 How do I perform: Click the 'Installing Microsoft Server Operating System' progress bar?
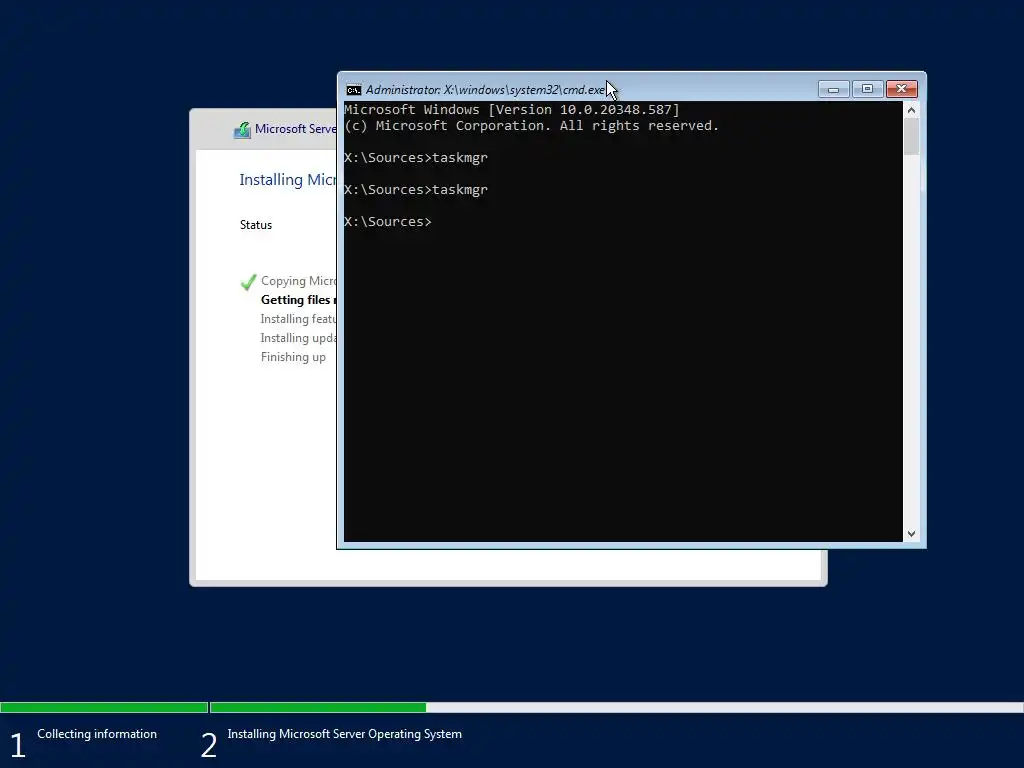pos(616,707)
